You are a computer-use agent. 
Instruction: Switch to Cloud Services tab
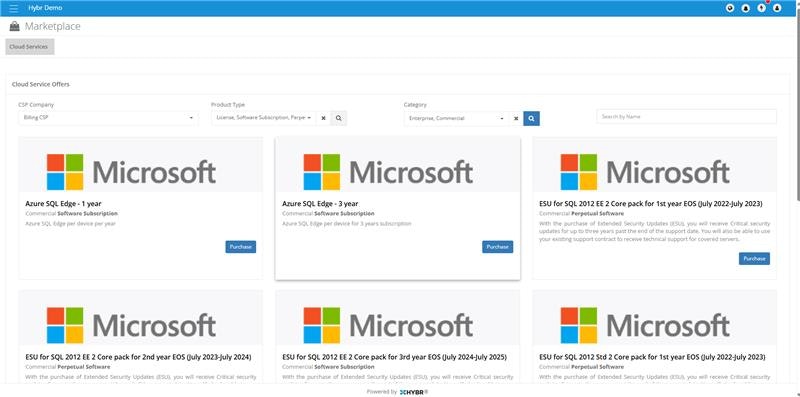tap(30, 46)
